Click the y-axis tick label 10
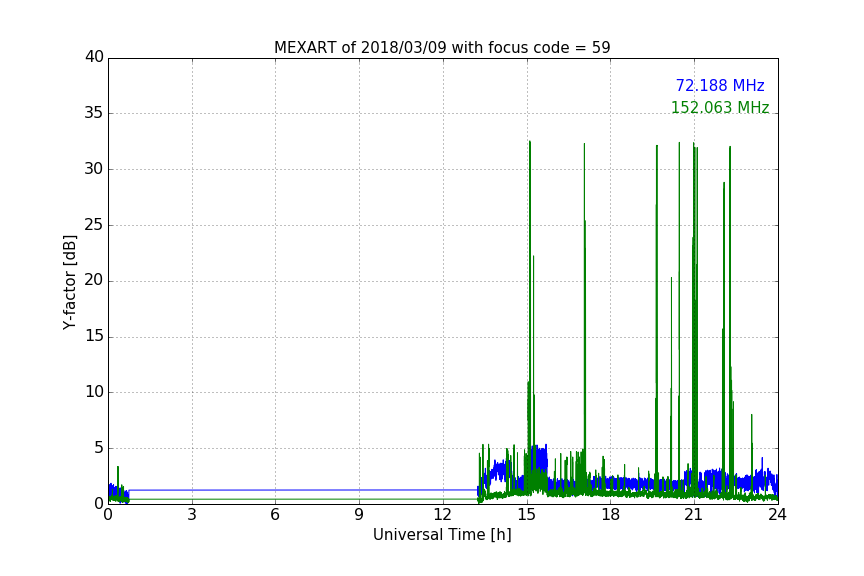The image size is (864, 576). (94, 392)
